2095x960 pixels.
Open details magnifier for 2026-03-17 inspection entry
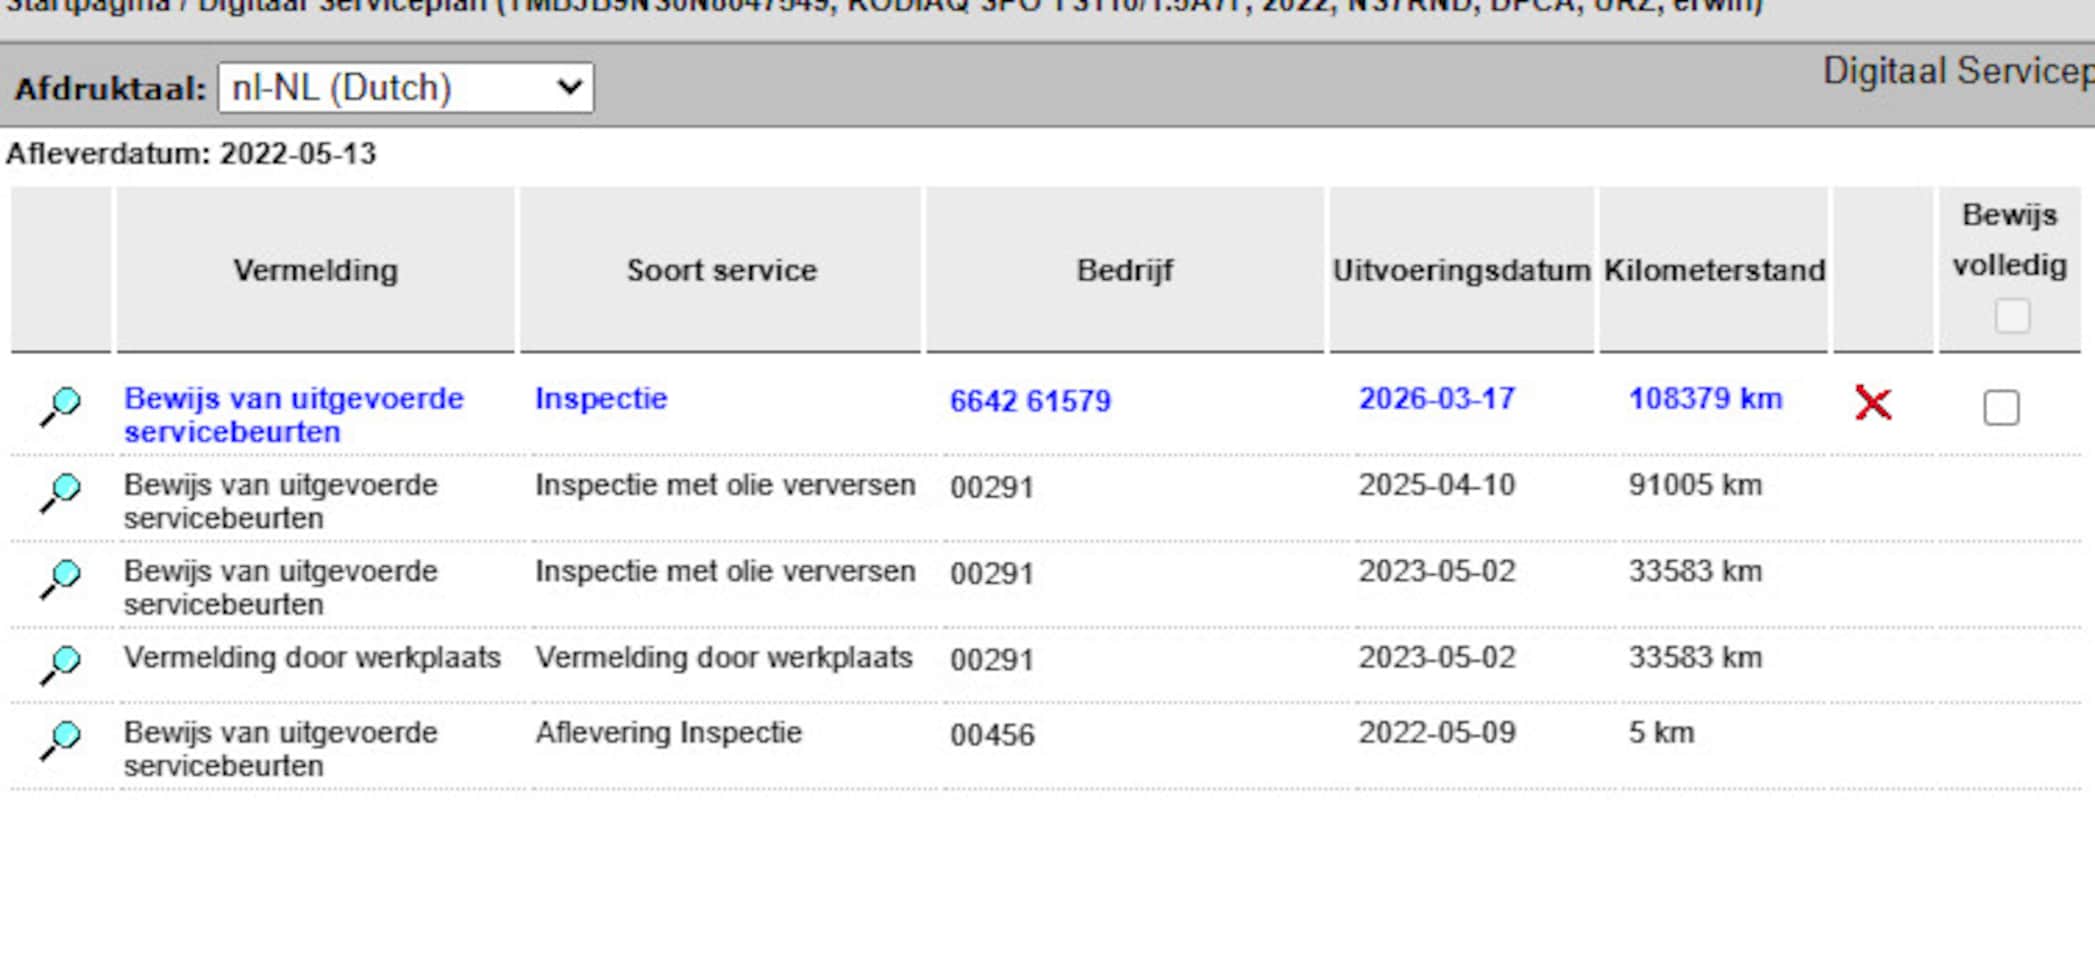(x=61, y=405)
